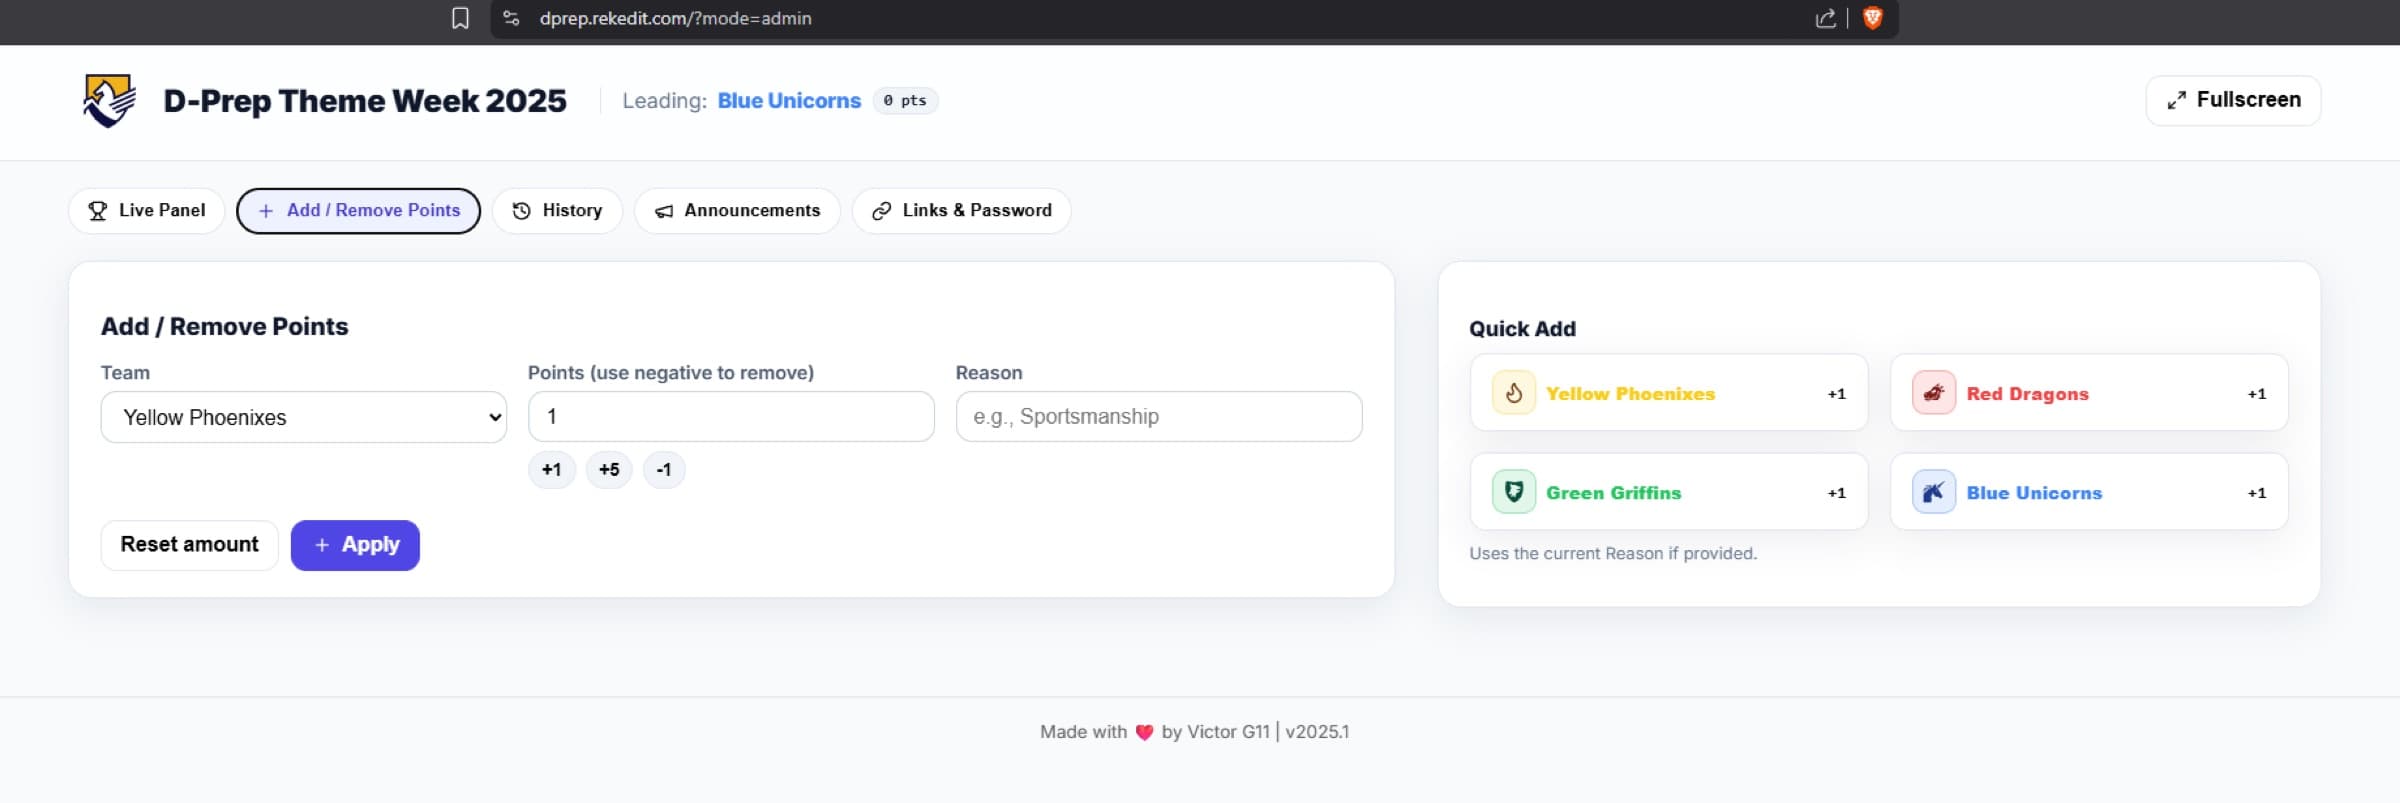
Task: Click the D-Prep Theme Week 2025 title
Action: click(x=365, y=101)
